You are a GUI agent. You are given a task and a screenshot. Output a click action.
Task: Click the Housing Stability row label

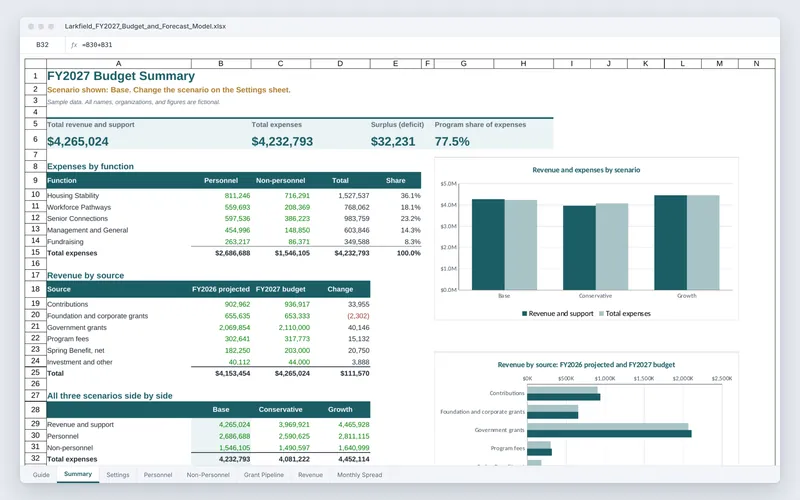pyautogui.click(x=73, y=195)
